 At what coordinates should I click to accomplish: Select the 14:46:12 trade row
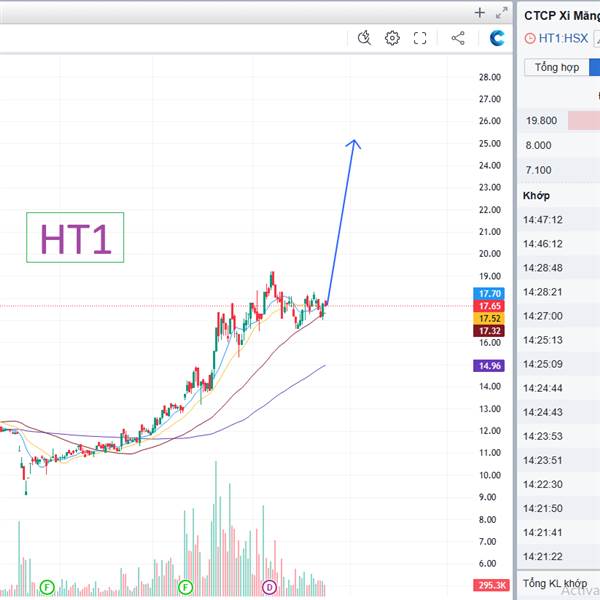[x=559, y=244]
